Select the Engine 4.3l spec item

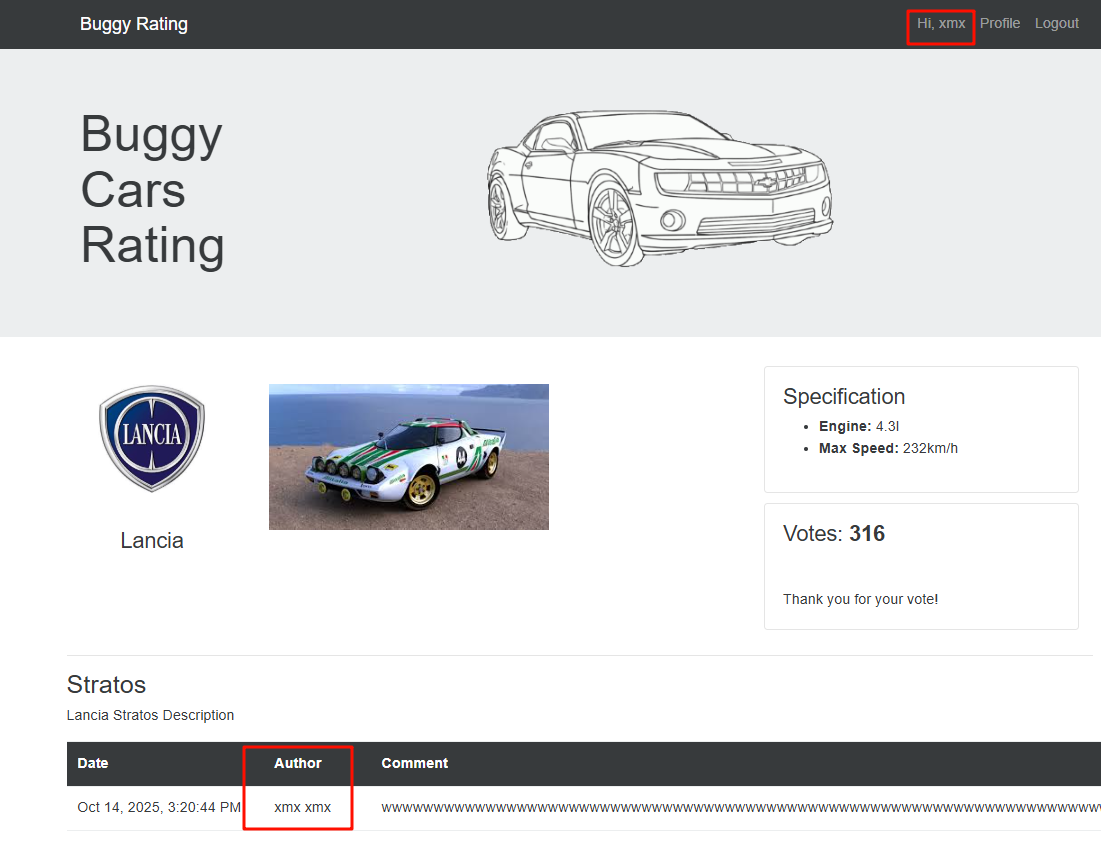[x=859, y=426]
